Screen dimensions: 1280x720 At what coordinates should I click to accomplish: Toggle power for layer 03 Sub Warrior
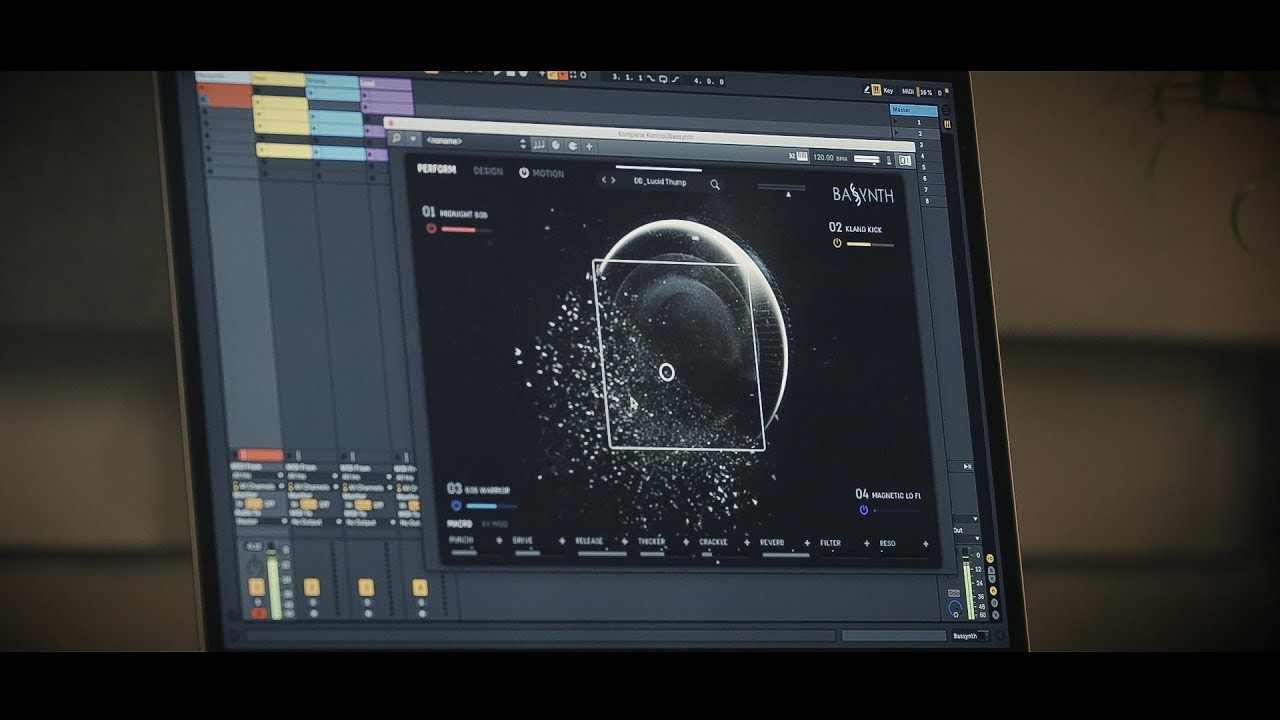pyautogui.click(x=456, y=505)
